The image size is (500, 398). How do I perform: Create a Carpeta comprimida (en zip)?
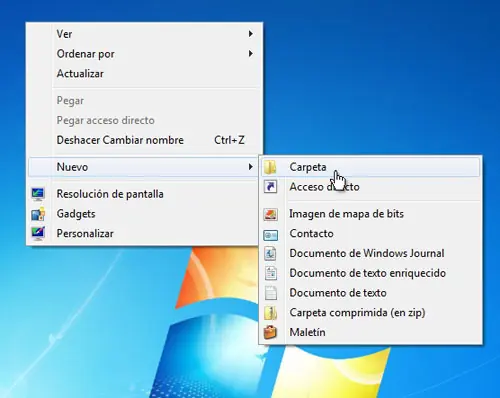point(371,313)
